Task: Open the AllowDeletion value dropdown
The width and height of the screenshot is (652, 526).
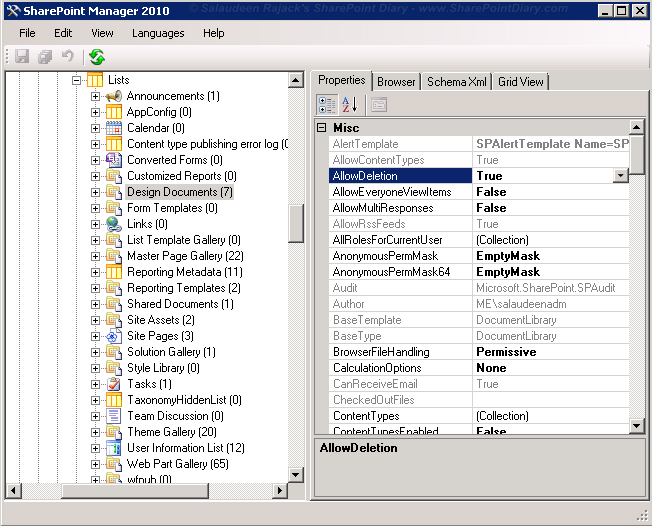Action: [620, 176]
